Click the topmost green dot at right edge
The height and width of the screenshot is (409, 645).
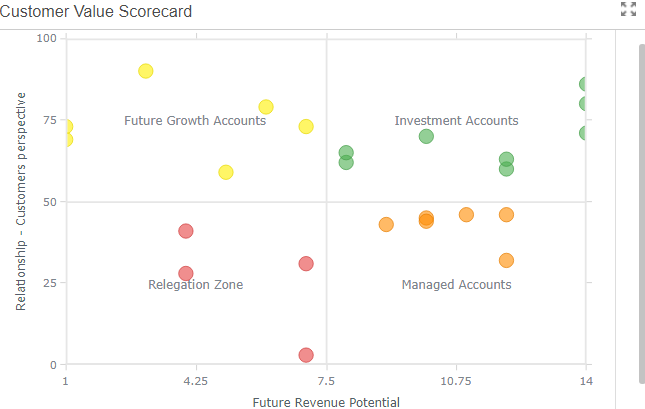586,85
